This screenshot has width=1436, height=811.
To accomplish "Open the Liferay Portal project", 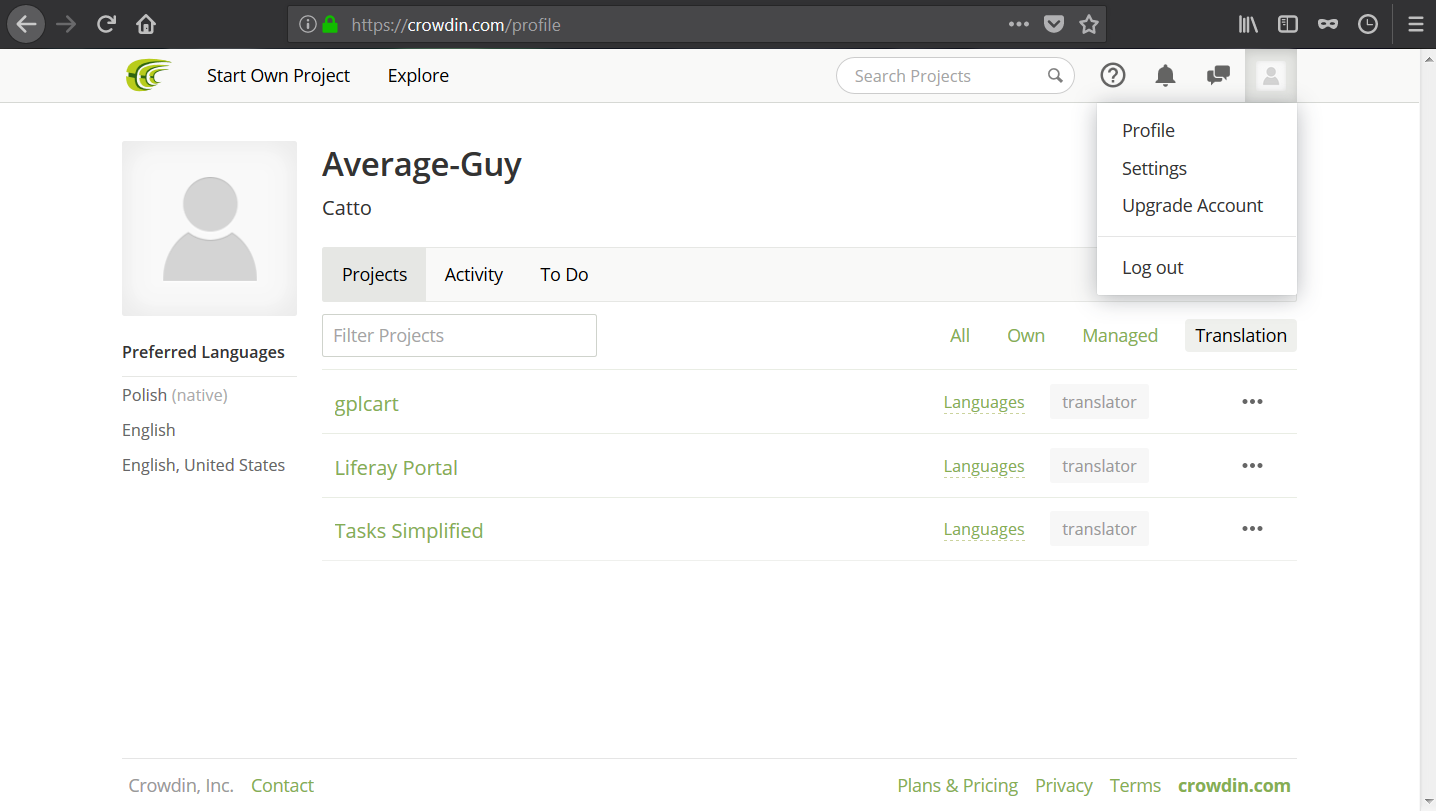I will (x=396, y=468).
